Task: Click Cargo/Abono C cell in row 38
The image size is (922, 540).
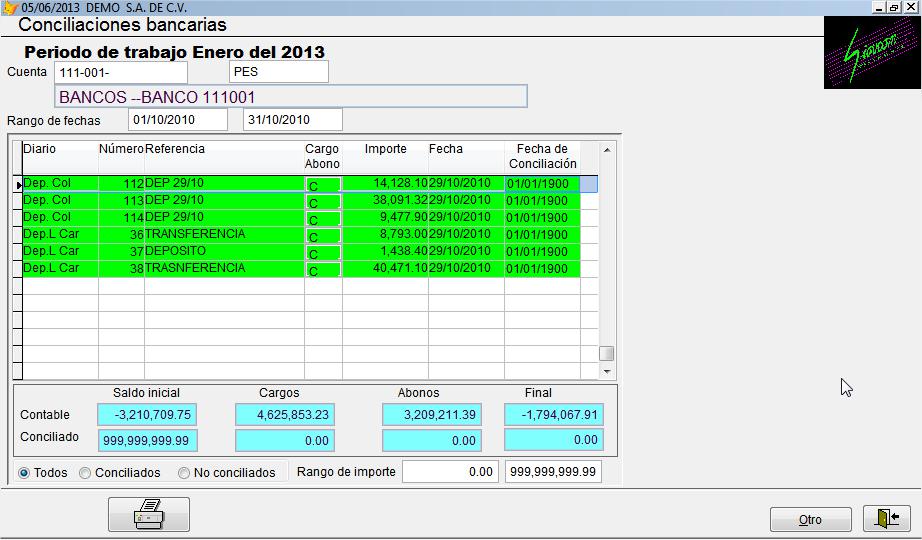Action: pos(323,270)
